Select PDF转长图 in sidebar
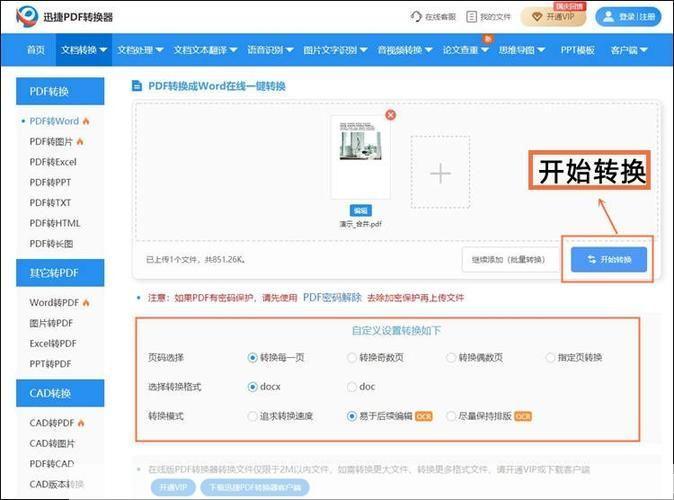Viewport: 674px width, 500px height. coord(51,244)
